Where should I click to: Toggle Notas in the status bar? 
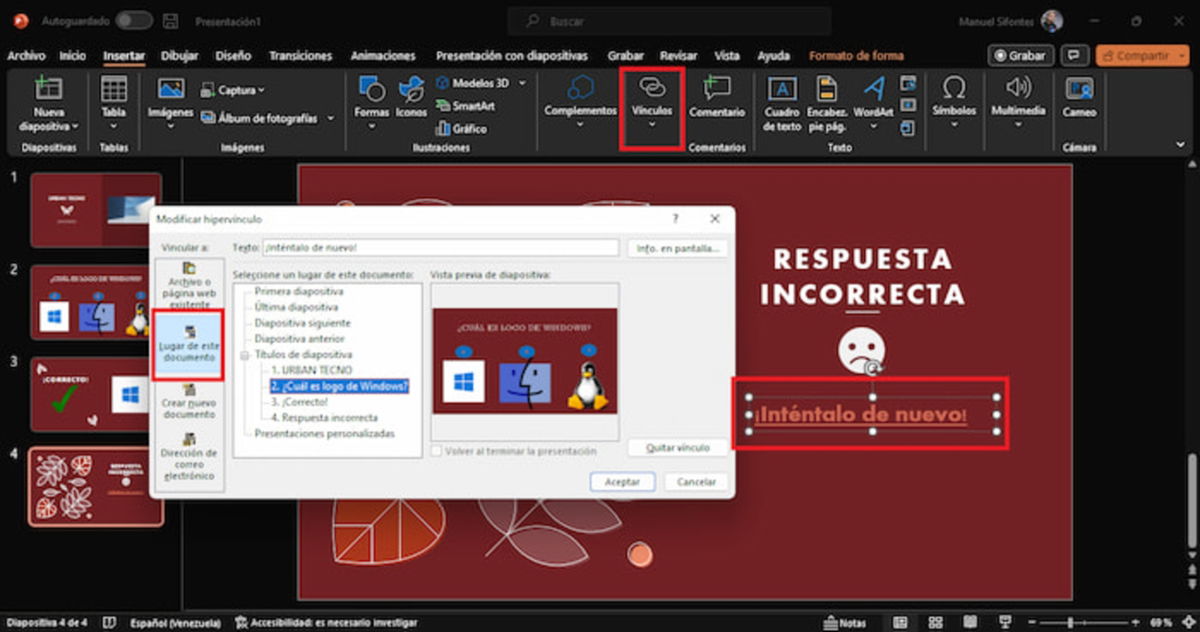pyautogui.click(x=845, y=621)
